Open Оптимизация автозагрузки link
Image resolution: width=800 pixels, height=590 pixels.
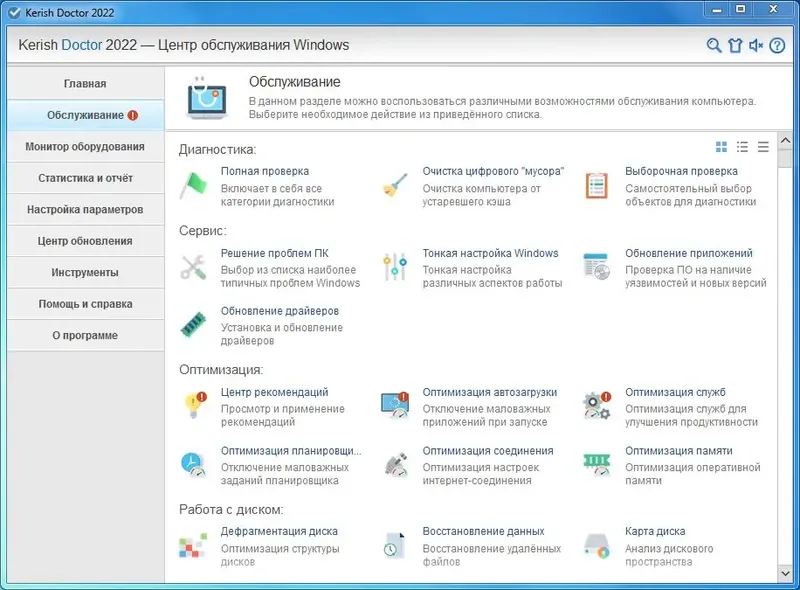point(490,392)
